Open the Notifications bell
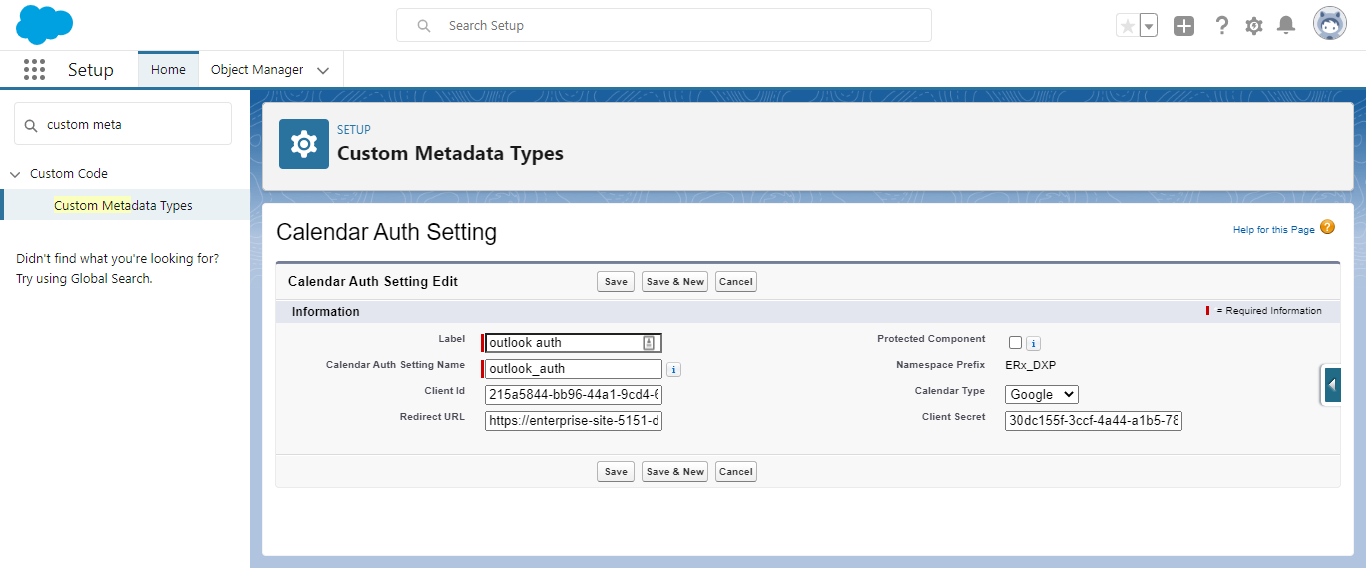This screenshot has width=1366, height=568. pyautogui.click(x=1287, y=26)
